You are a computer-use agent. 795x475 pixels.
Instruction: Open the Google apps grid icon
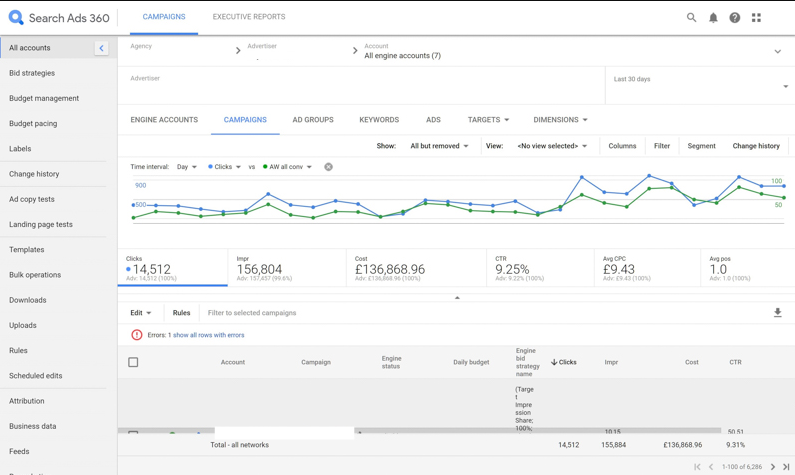(x=756, y=18)
